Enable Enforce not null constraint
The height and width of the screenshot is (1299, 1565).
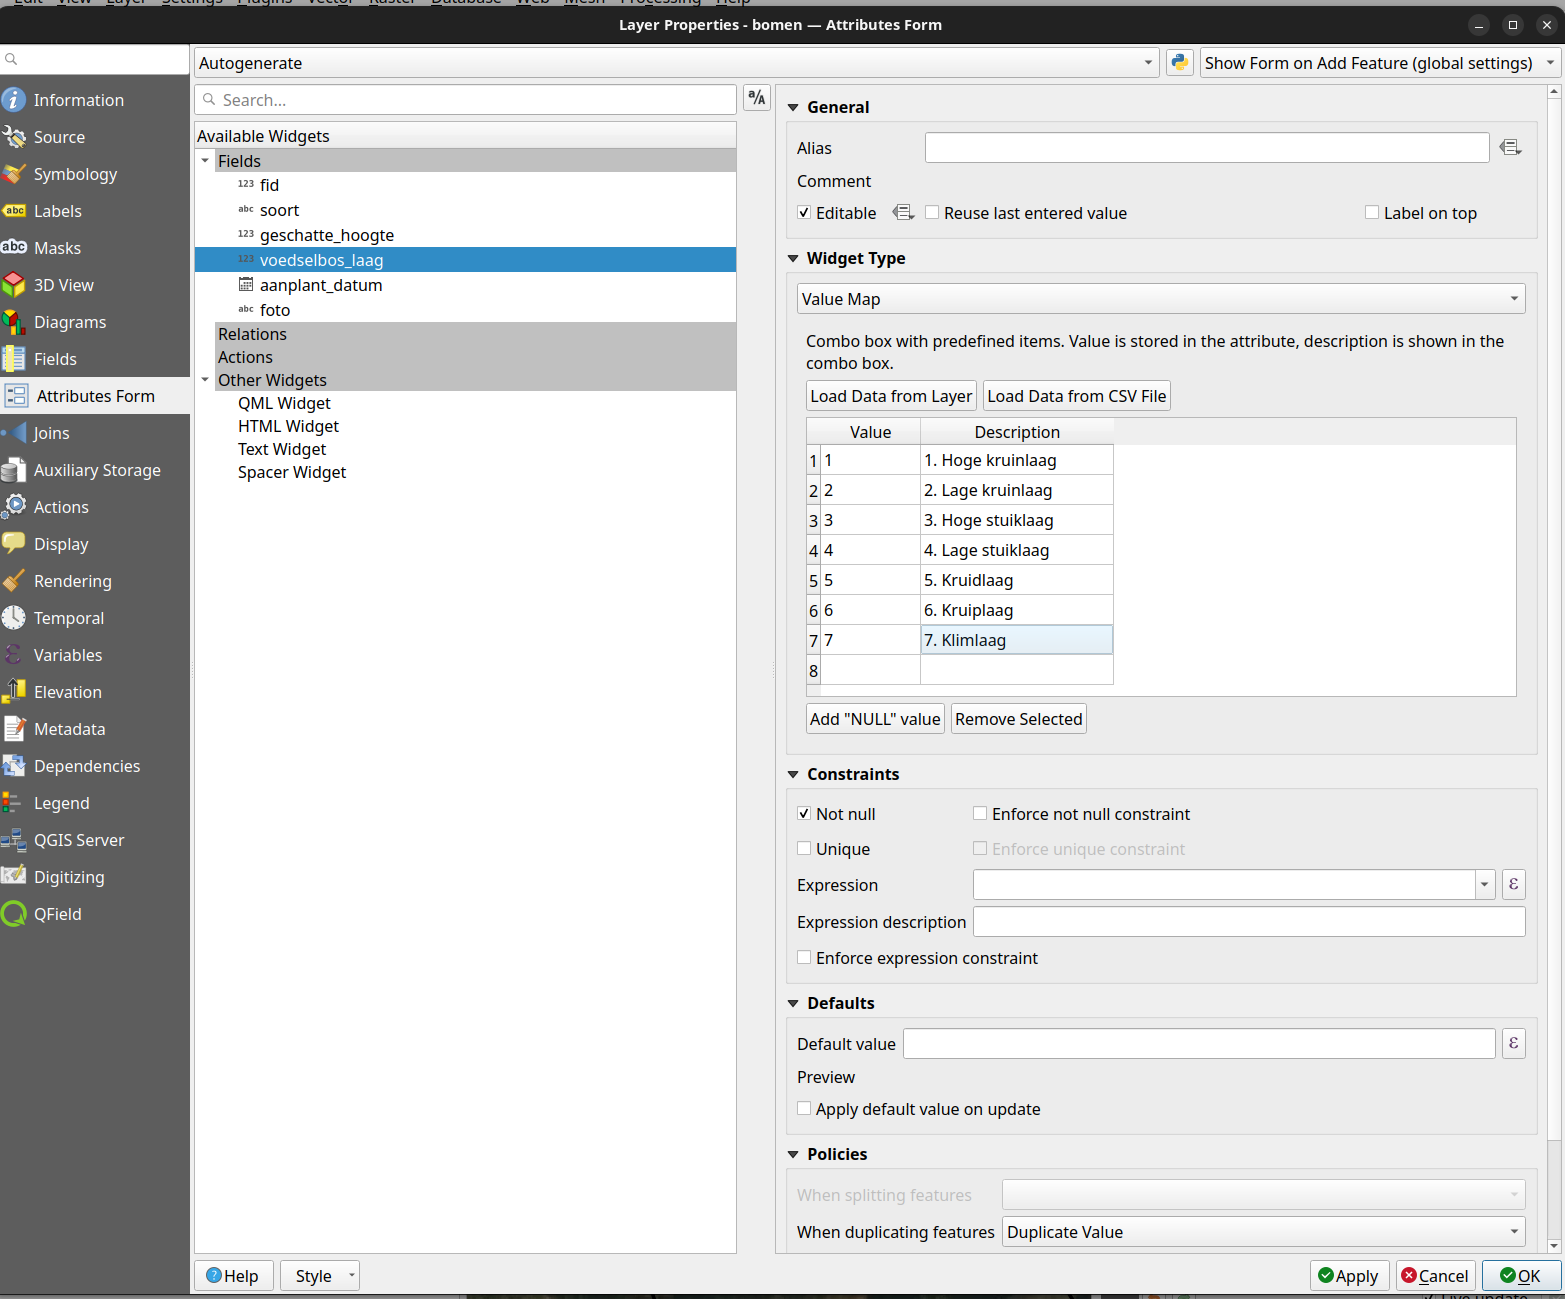tap(980, 814)
